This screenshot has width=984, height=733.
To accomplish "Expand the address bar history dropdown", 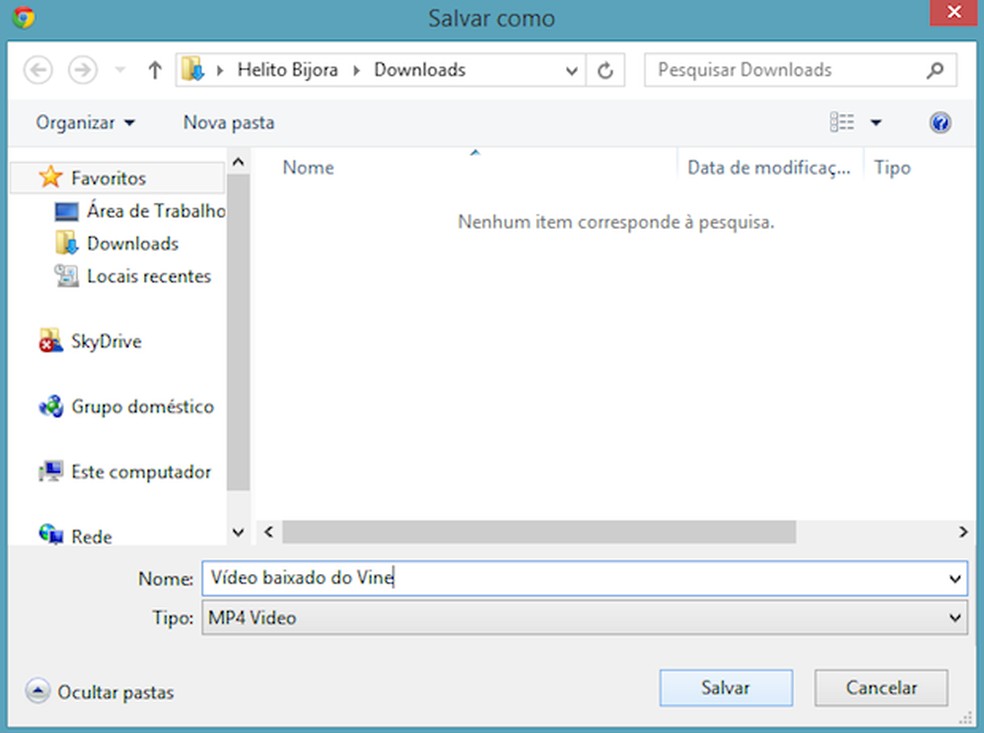I will pyautogui.click(x=572, y=70).
